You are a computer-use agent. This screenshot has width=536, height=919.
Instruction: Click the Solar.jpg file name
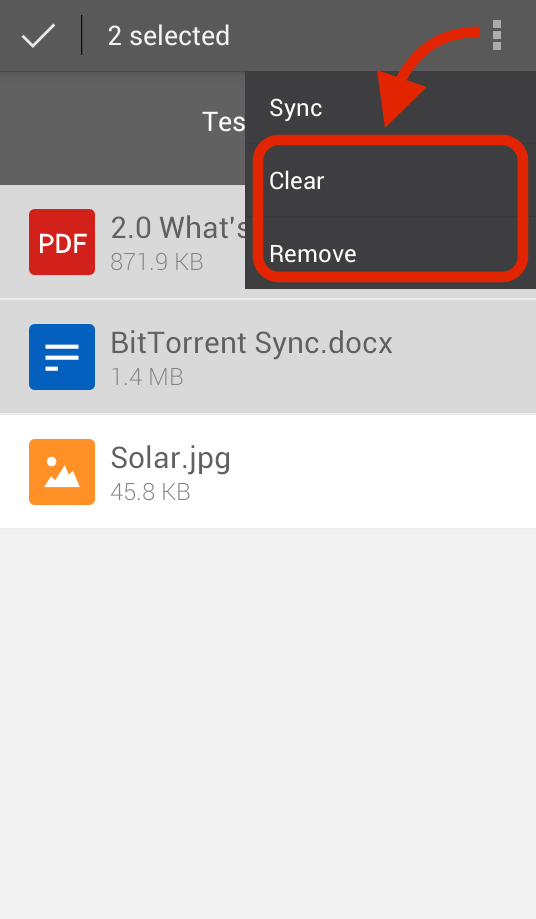click(170, 459)
